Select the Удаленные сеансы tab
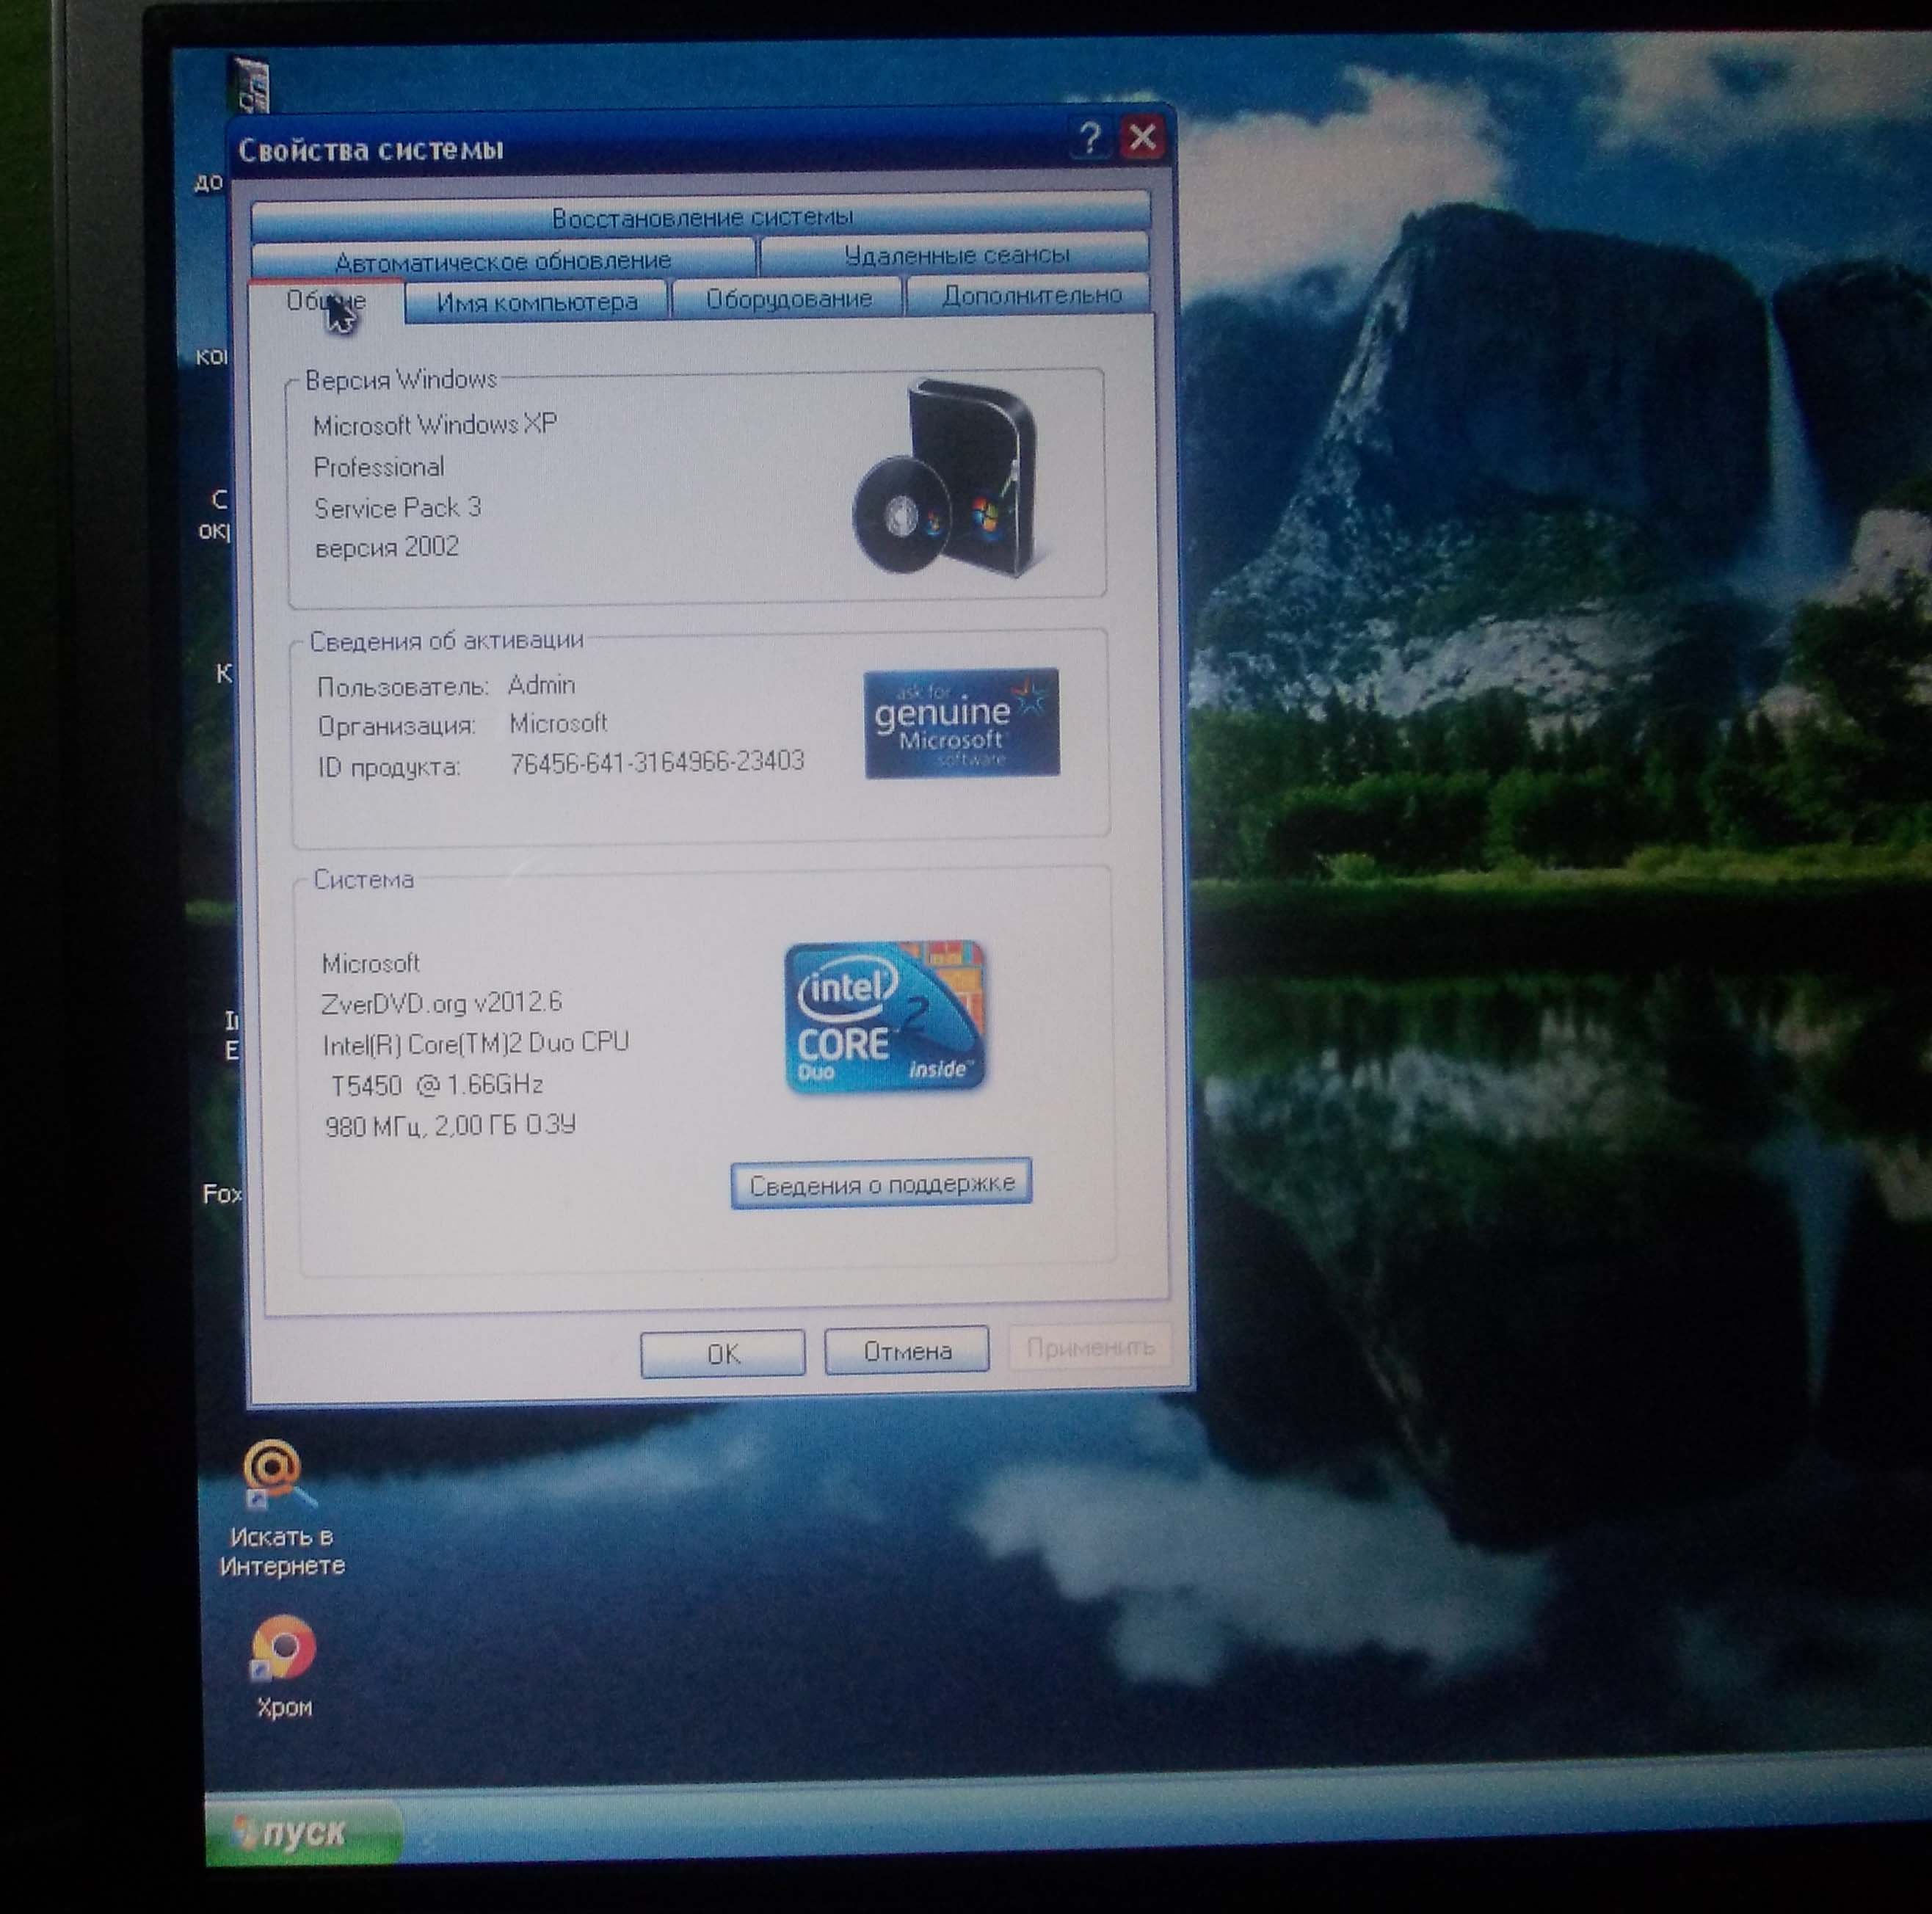This screenshot has width=1932, height=1914. (x=955, y=255)
